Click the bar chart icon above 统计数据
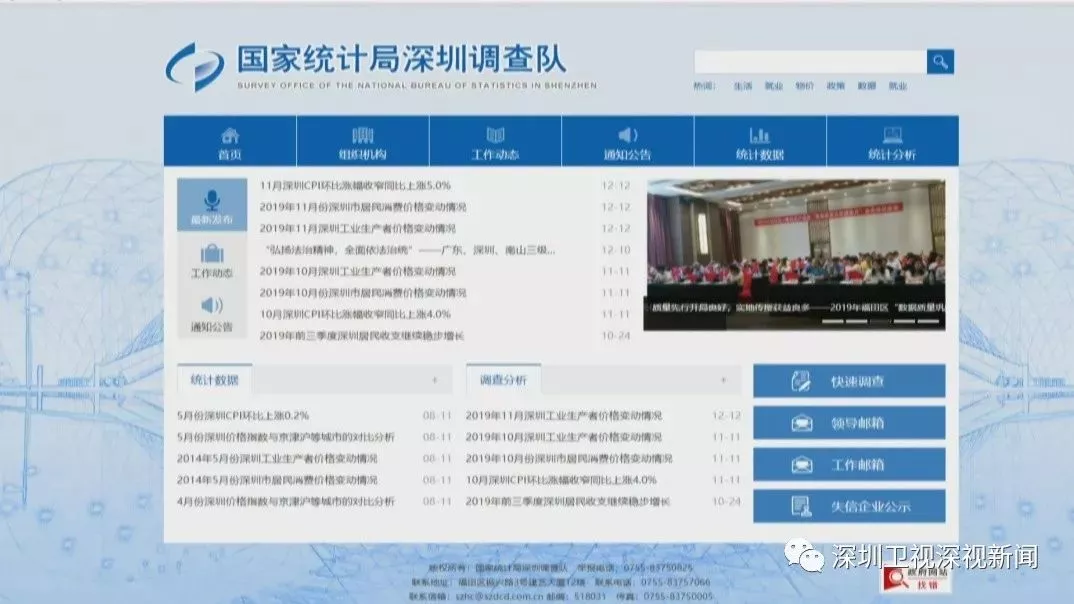This screenshot has height=604, width=1074. pos(759,135)
